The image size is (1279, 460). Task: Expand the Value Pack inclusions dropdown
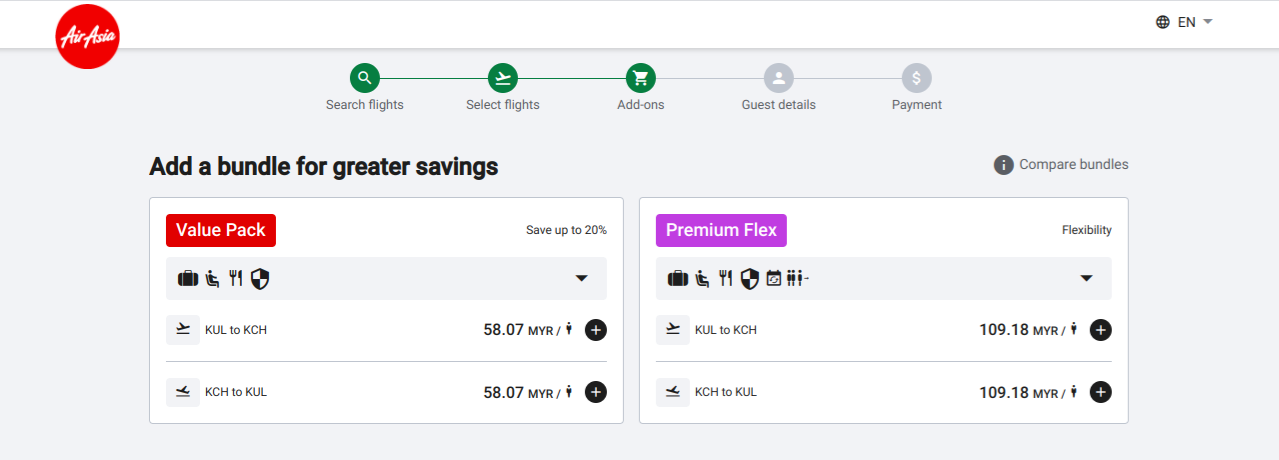coord(581,279)
